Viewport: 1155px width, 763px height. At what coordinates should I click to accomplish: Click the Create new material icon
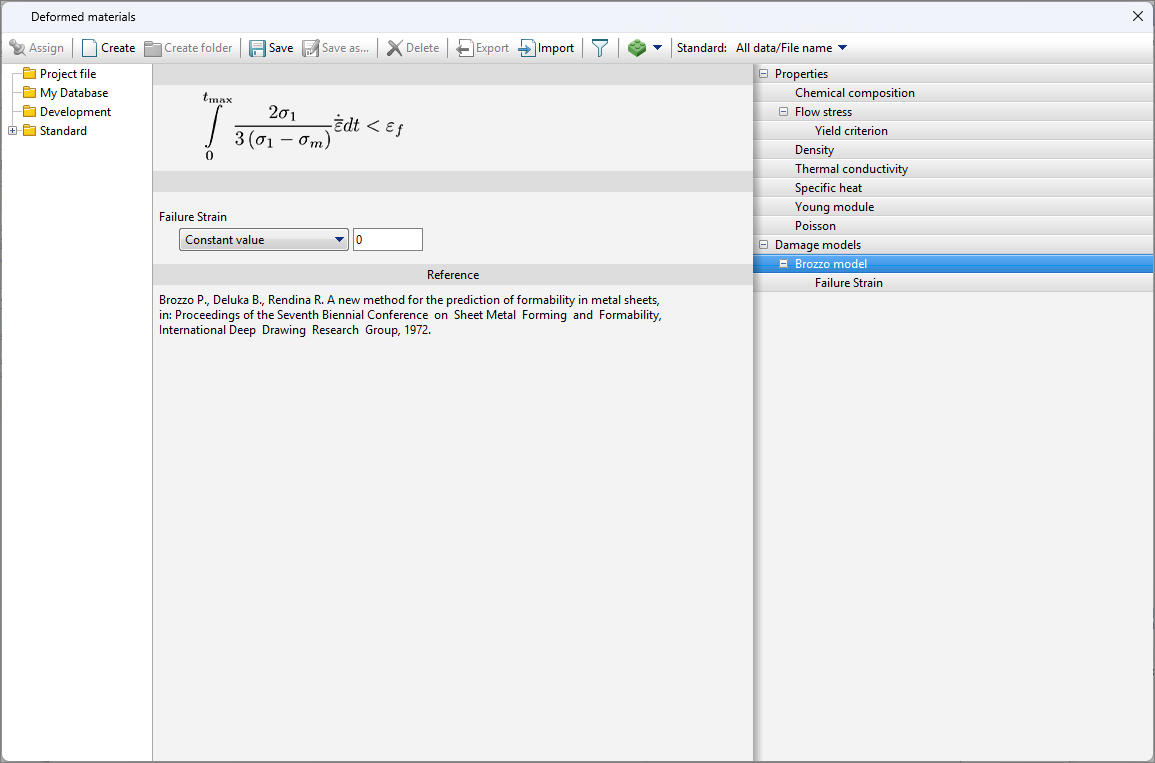point(90,48)
